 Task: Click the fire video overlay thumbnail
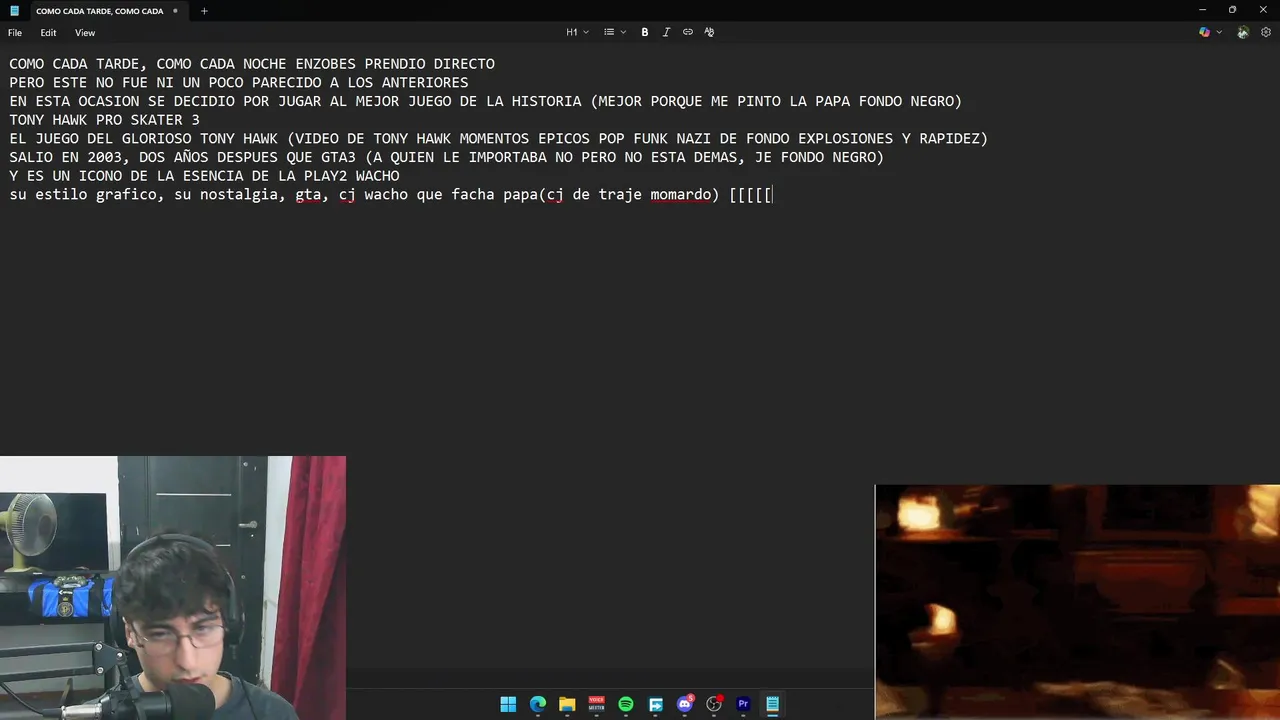pos(1077,602)
